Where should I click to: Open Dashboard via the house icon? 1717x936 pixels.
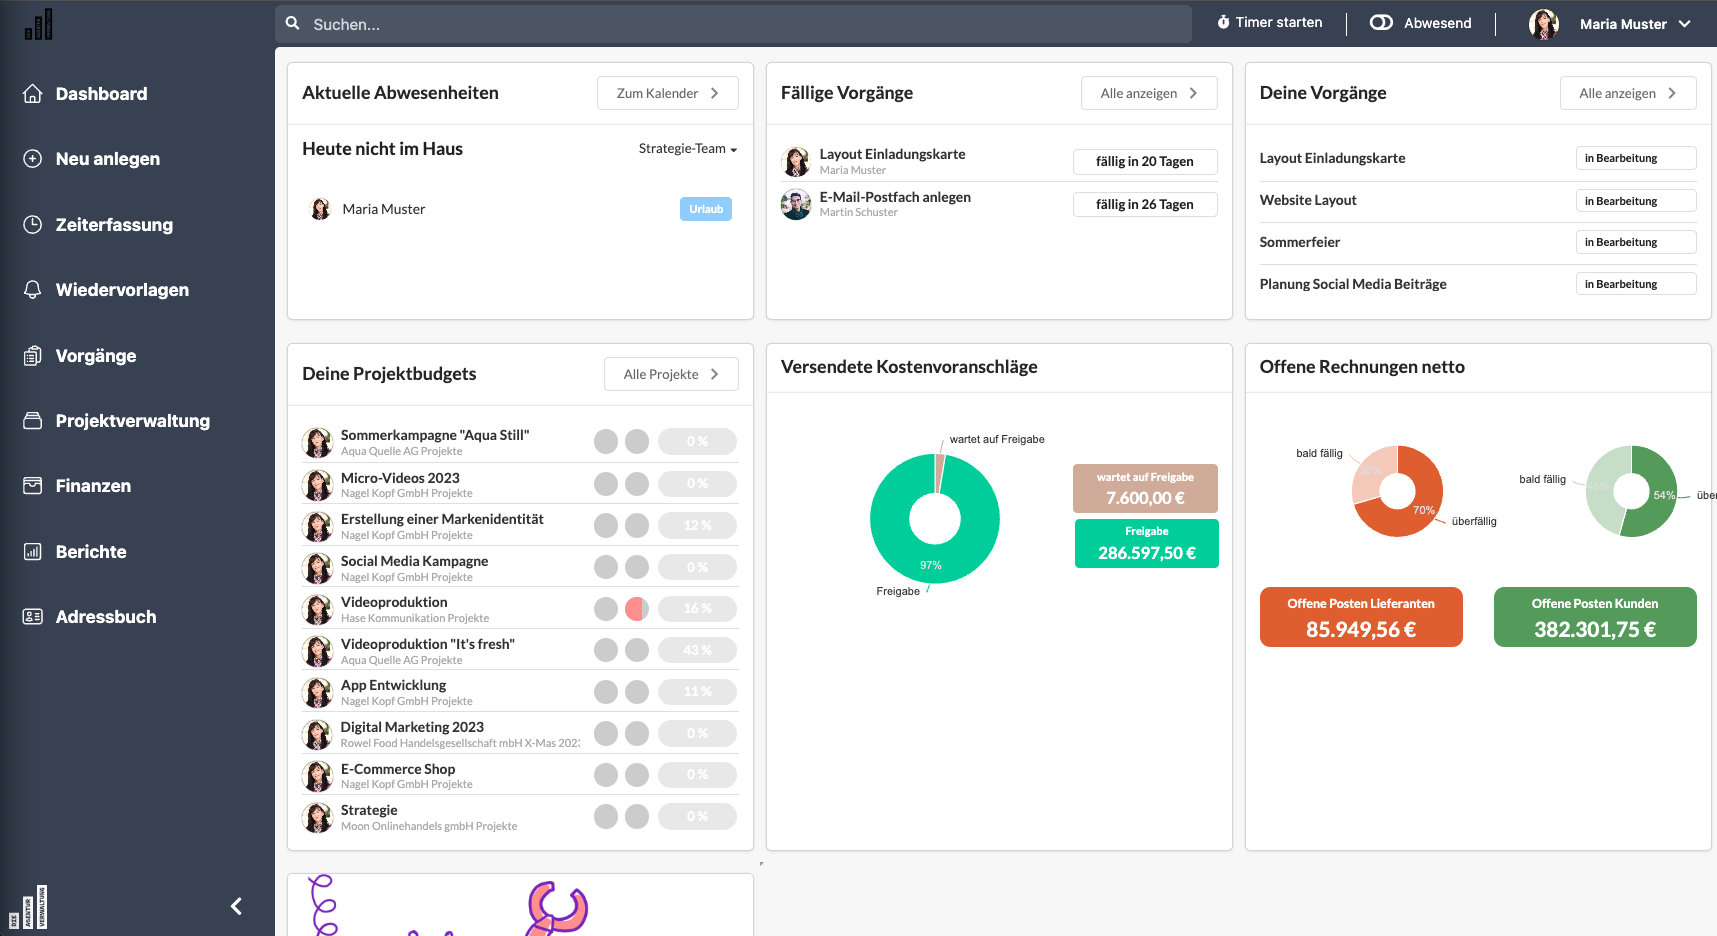pyautogui.click(x=33, y=94)
